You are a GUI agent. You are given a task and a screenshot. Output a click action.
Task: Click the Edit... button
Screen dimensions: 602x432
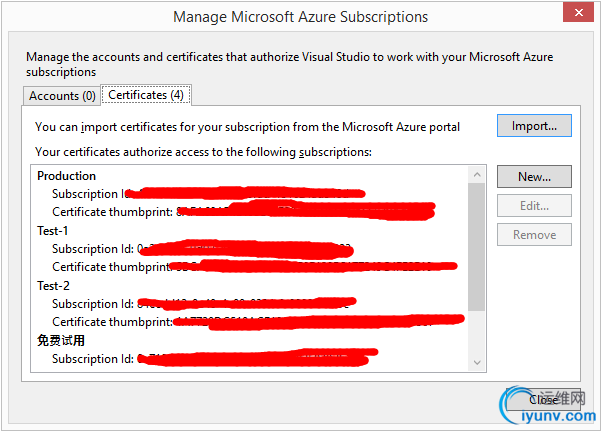click(x=534, y=206)
